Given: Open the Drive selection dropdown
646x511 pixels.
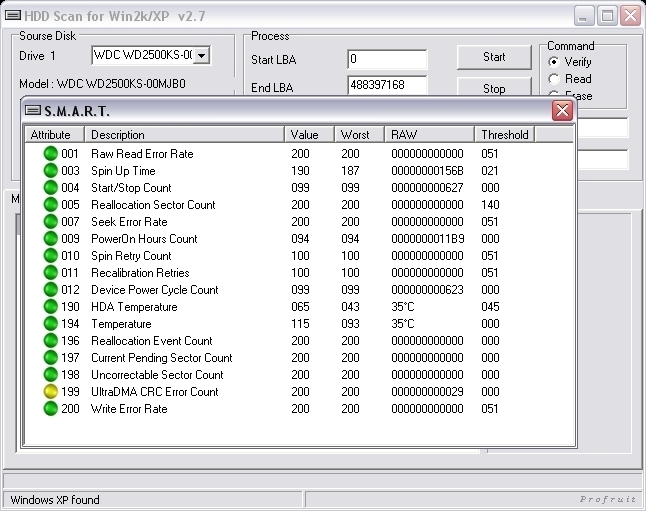Looking at the screenshot, I should (201, 55).
